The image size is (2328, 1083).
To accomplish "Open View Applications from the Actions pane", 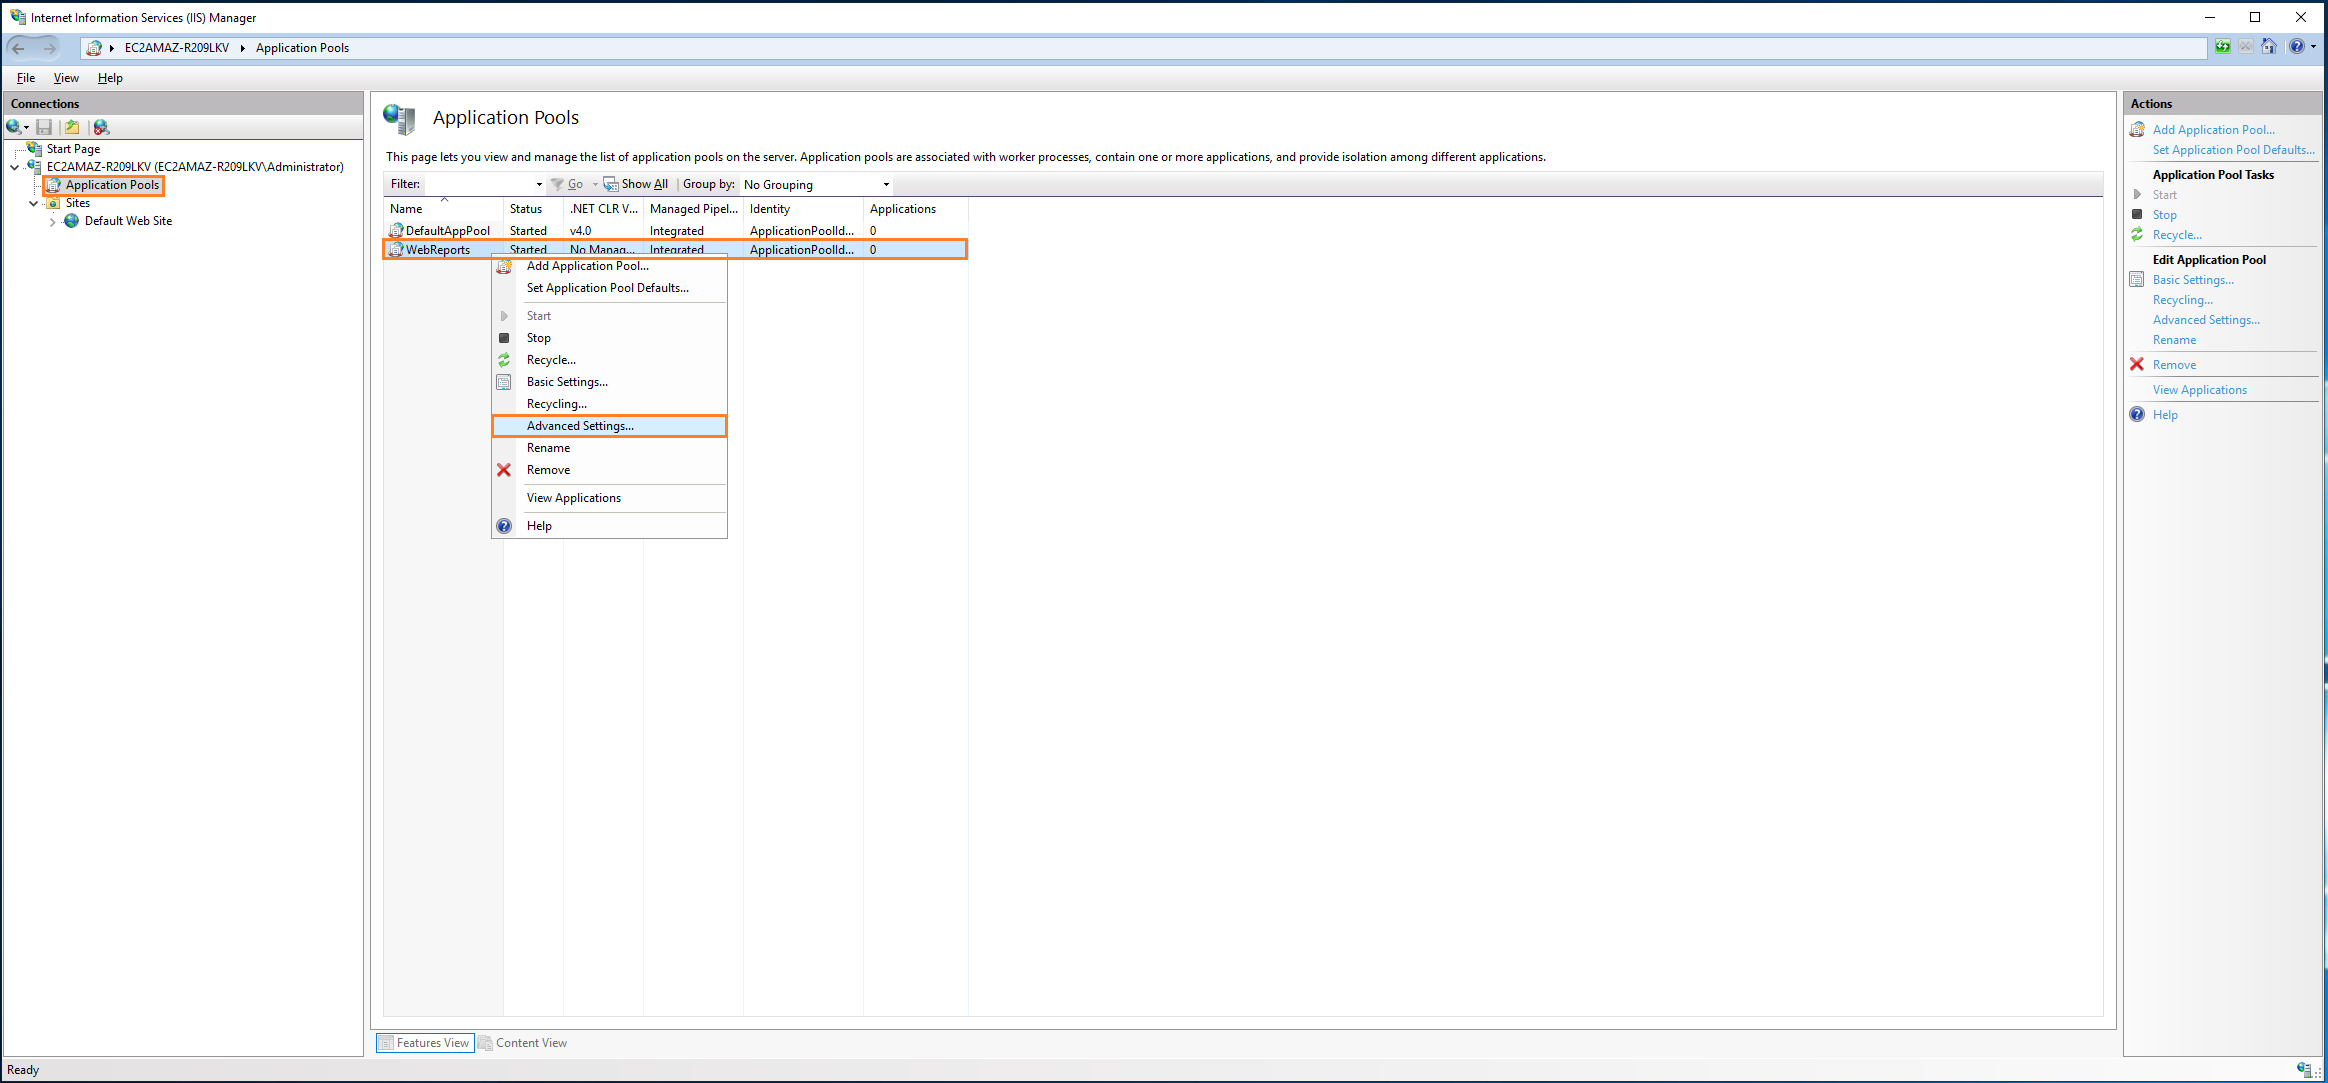I will tap(2200, 389).
